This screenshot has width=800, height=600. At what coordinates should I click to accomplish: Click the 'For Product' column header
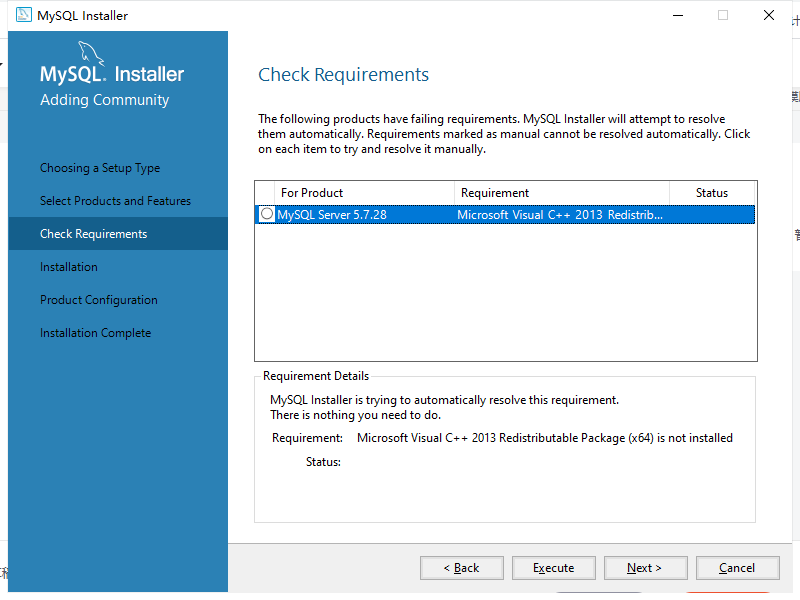pos(313,192)
